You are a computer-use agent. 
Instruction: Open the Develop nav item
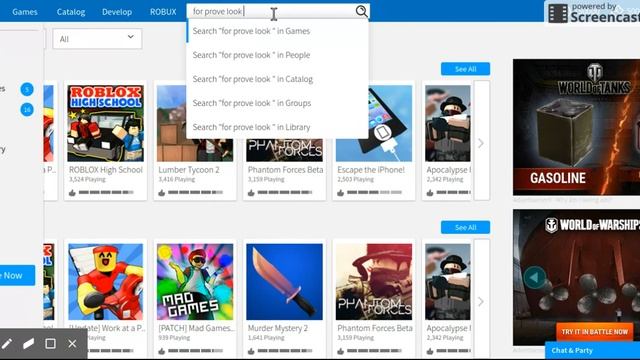tap(117, 12)
